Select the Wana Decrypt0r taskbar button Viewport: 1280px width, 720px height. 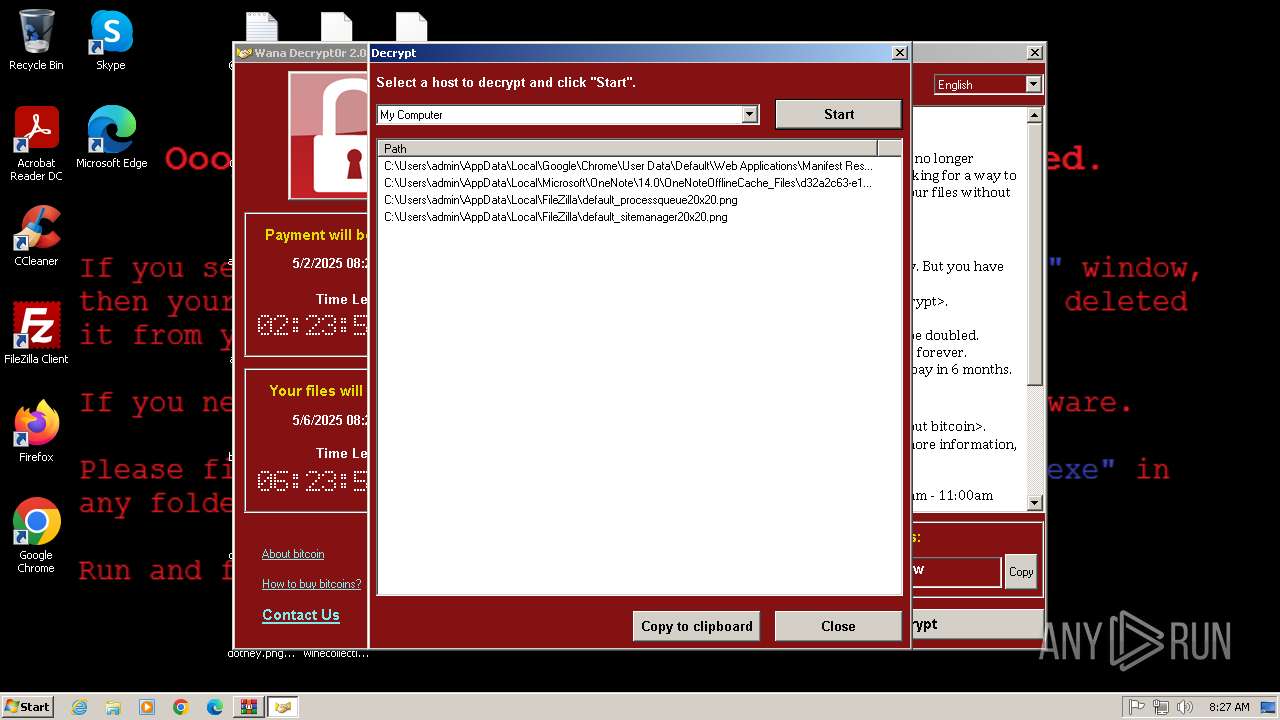(283, 707)
